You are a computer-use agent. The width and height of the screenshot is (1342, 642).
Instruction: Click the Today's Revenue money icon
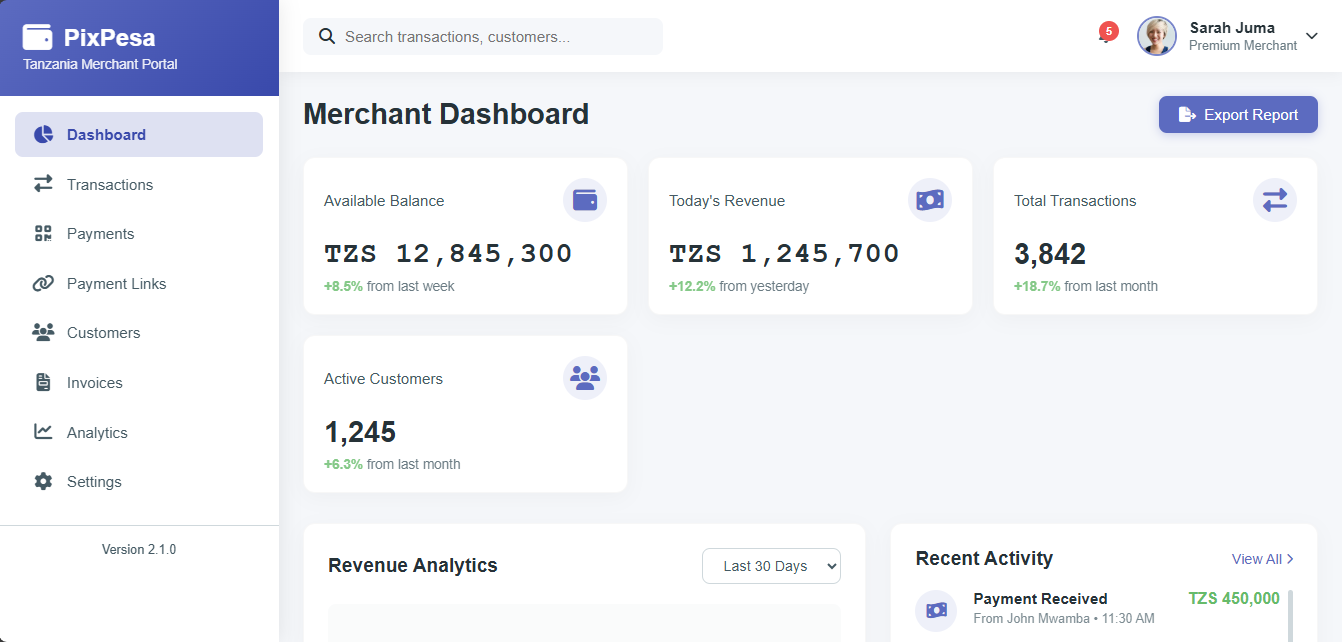[x=930, y=200]
